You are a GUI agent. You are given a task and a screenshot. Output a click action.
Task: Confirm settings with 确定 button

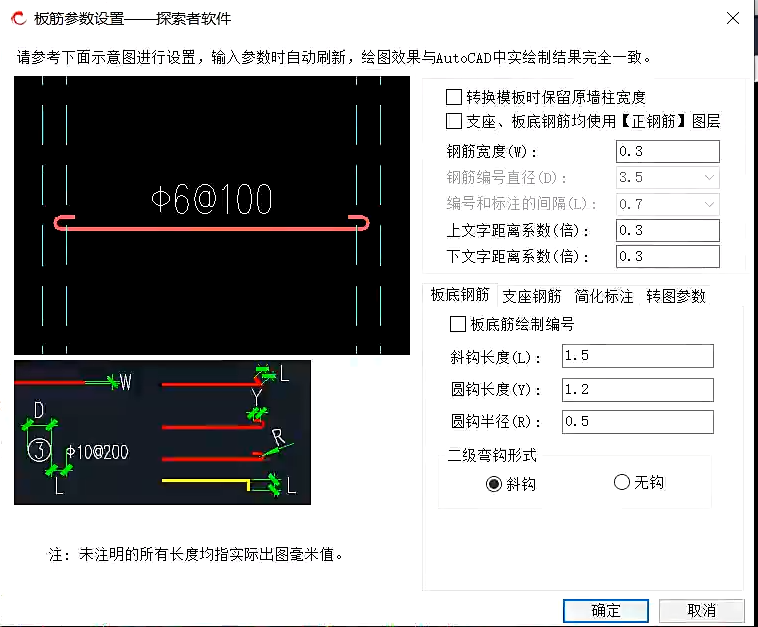pyautogui.click(x=605, y=611)
